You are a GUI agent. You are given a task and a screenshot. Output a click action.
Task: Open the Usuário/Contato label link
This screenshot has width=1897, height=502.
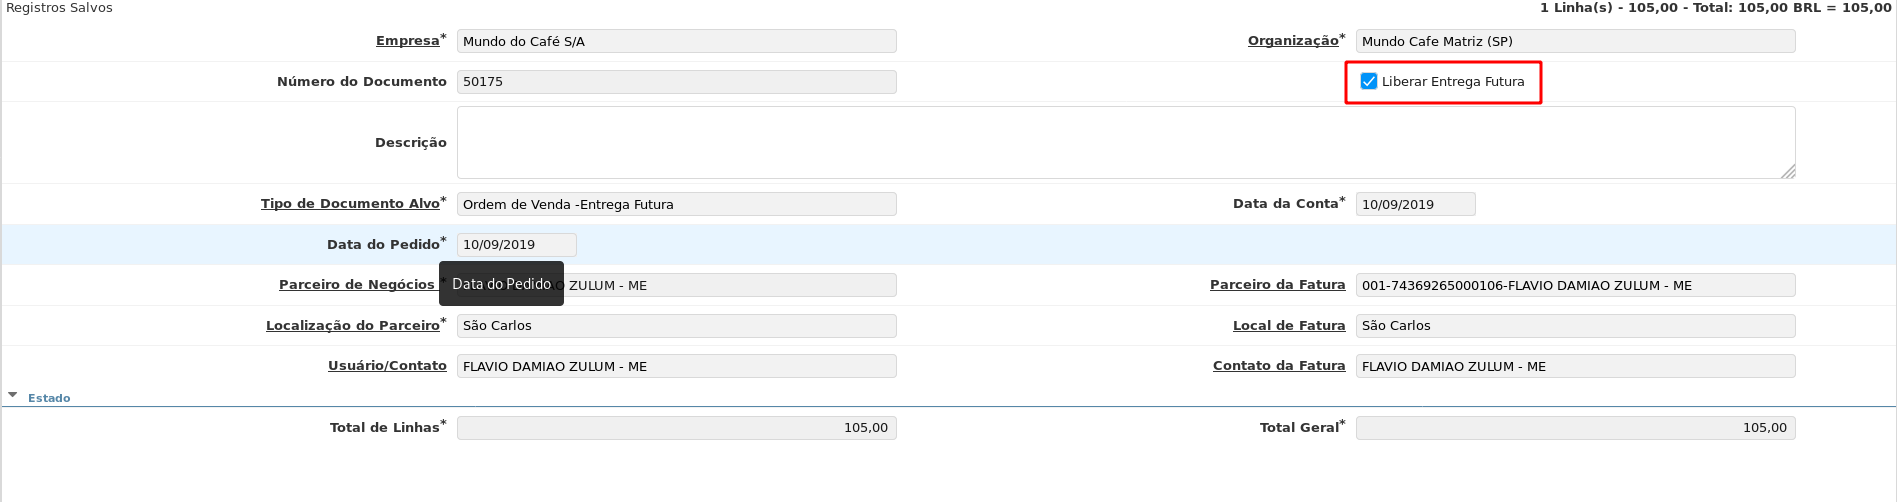[x=387, y=366]
